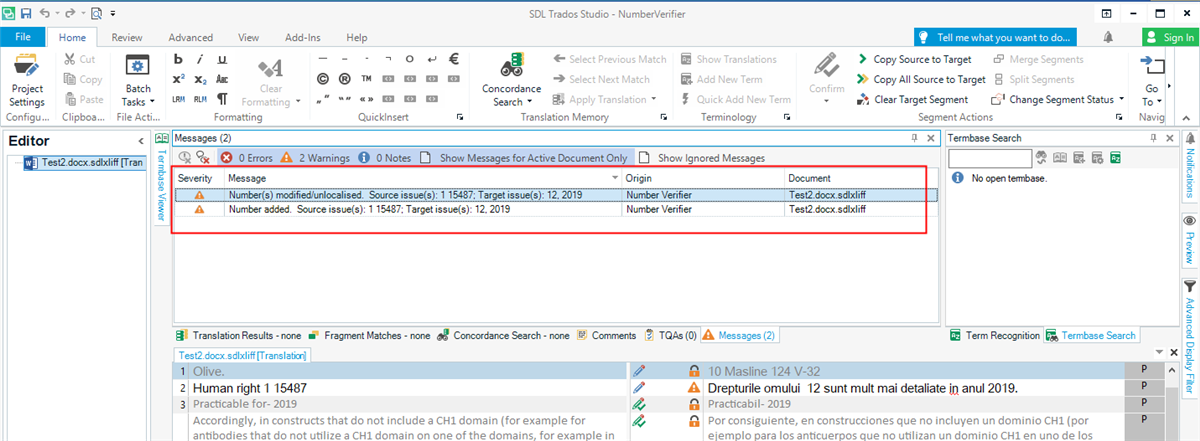Apply bold formatting
This screenshot has height=441, width=1200.
178,59
